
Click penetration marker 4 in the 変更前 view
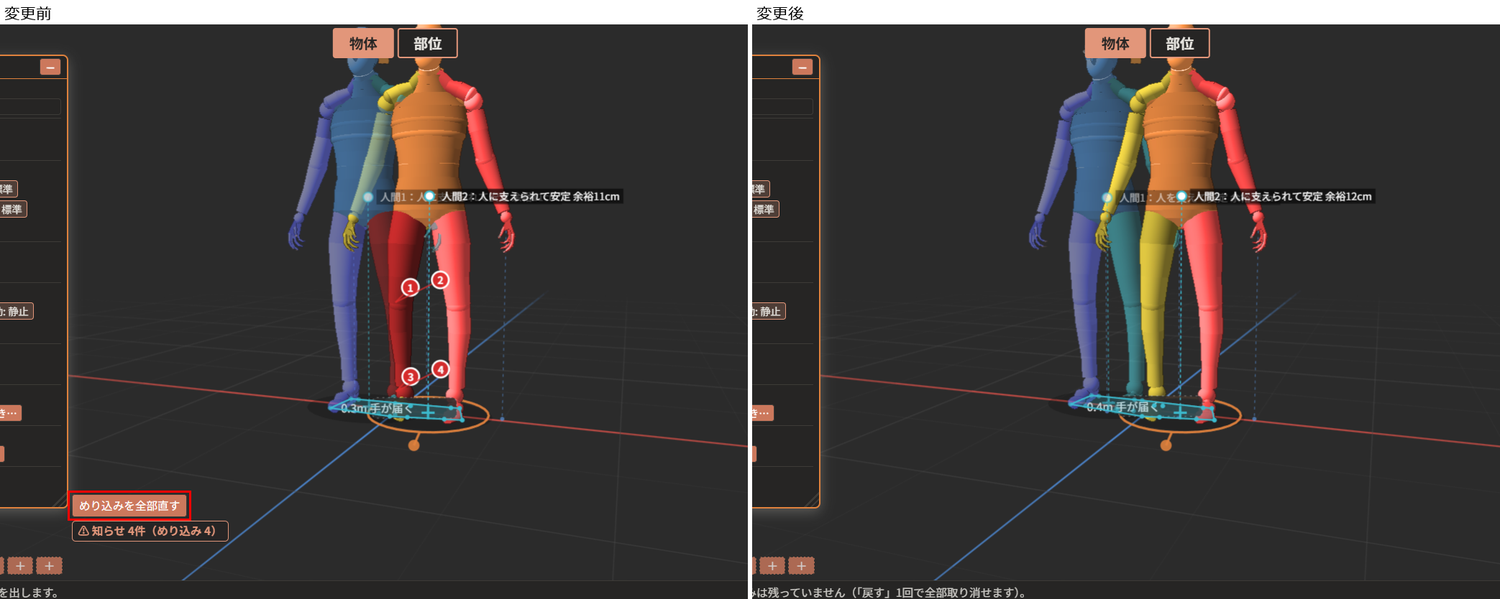pos(441,369)
